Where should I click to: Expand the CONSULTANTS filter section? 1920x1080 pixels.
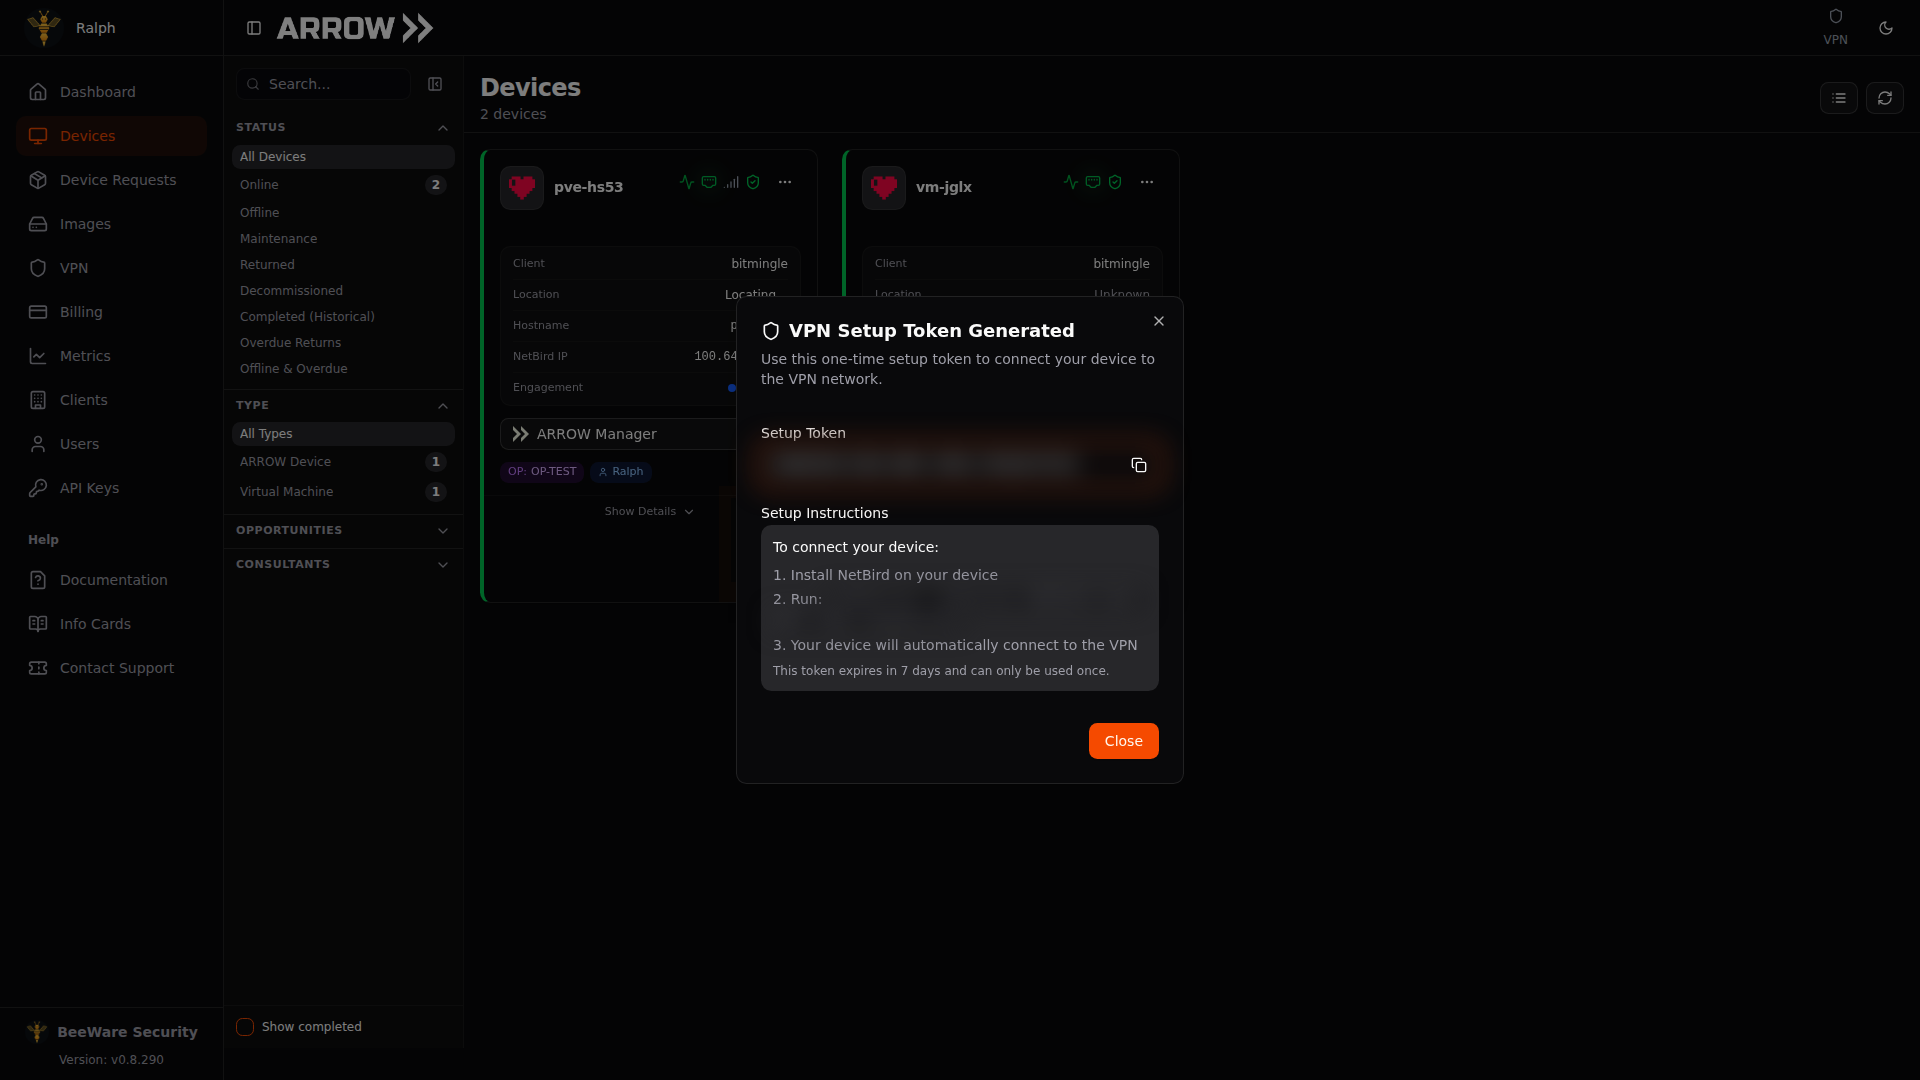pos(343,565)
